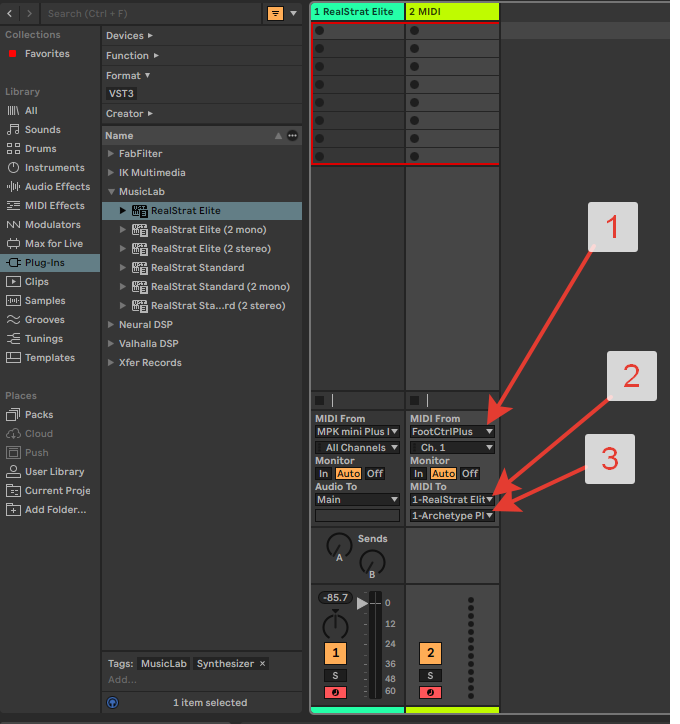Toggle the orange filter view button
680x724 pixels.
[x=275, y=13]
